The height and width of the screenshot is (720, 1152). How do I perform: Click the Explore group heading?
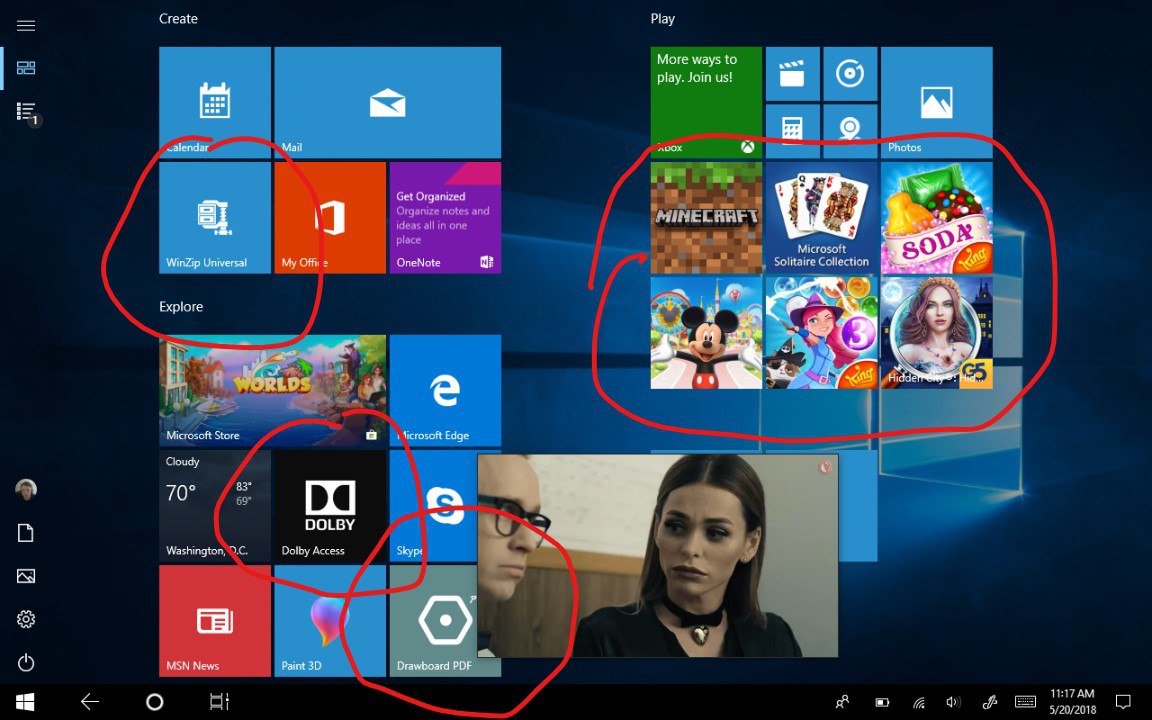(181, 307)
